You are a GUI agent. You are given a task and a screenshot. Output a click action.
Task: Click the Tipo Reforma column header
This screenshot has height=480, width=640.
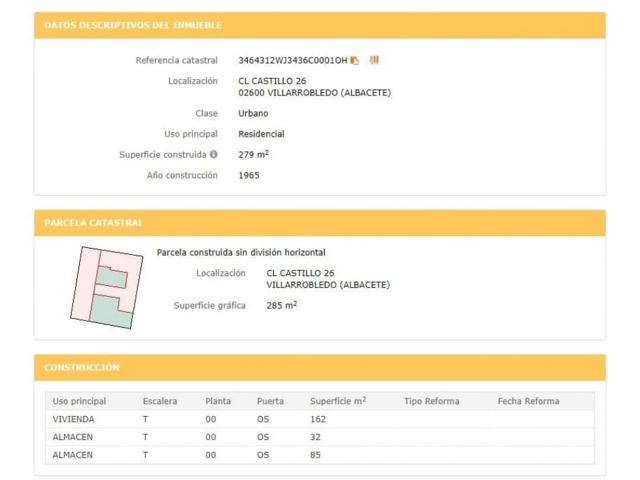pyautogui.click(x=432, y=401)
